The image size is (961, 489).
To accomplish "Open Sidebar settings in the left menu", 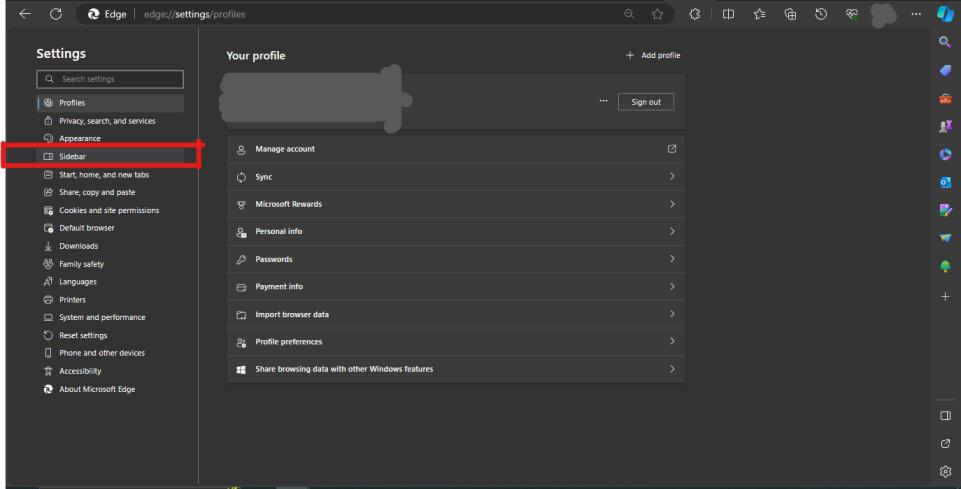I will point(110,156).
